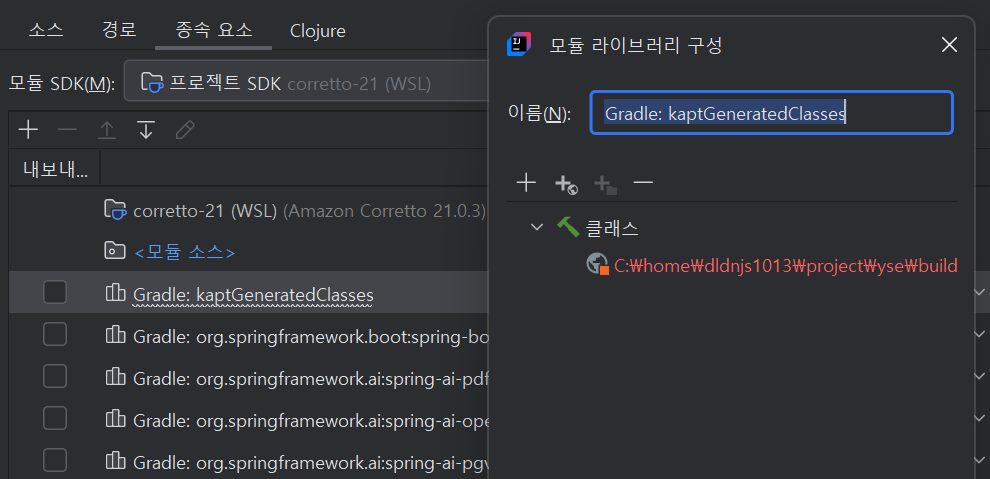Click the folder icon beside <모듈 소스>
This screenshot has height=479, width=990.
[114, 251]
